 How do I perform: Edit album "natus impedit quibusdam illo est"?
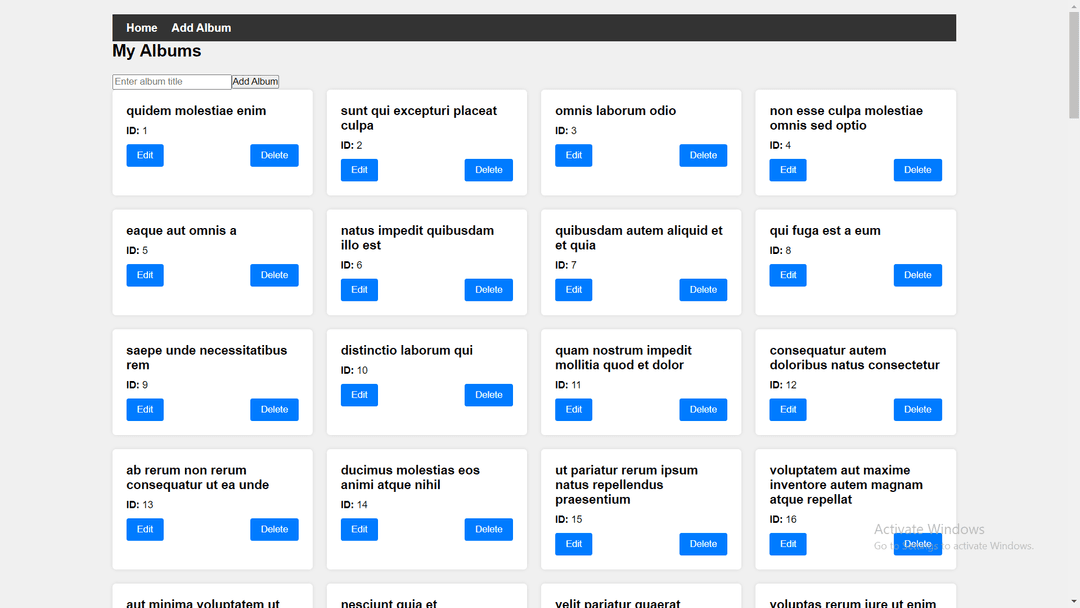coord(359,290)
